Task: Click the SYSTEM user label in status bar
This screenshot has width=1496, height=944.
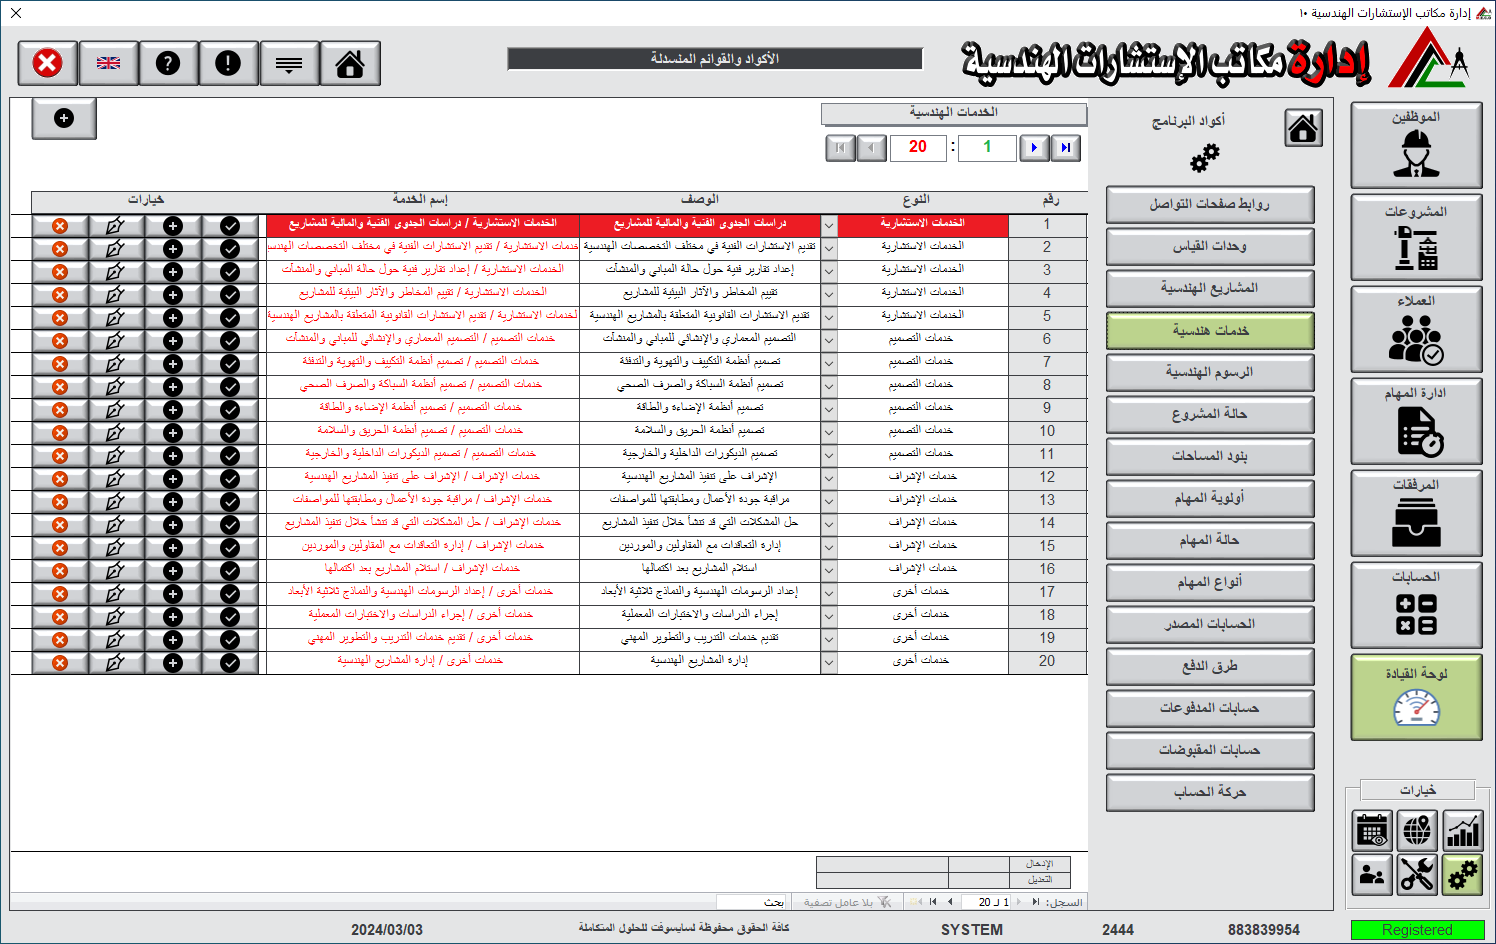Action: click(x=972, y=930)
